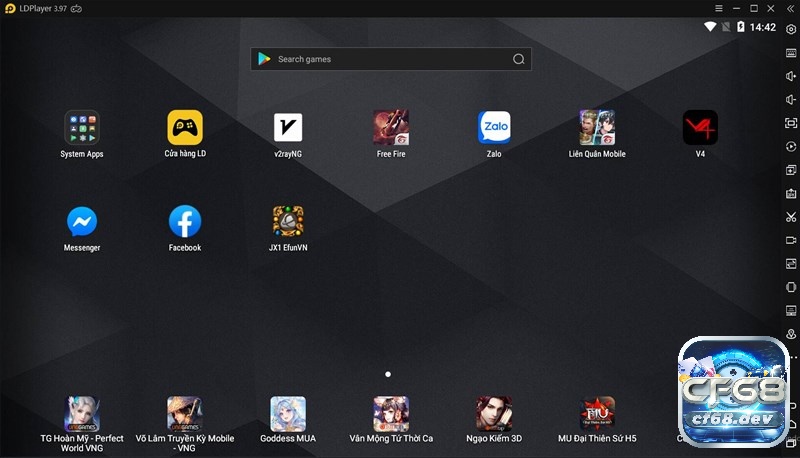The width and height of the screenshot is (800, 458).
Task: Open the Zalo app
Action: click(494, 128)
